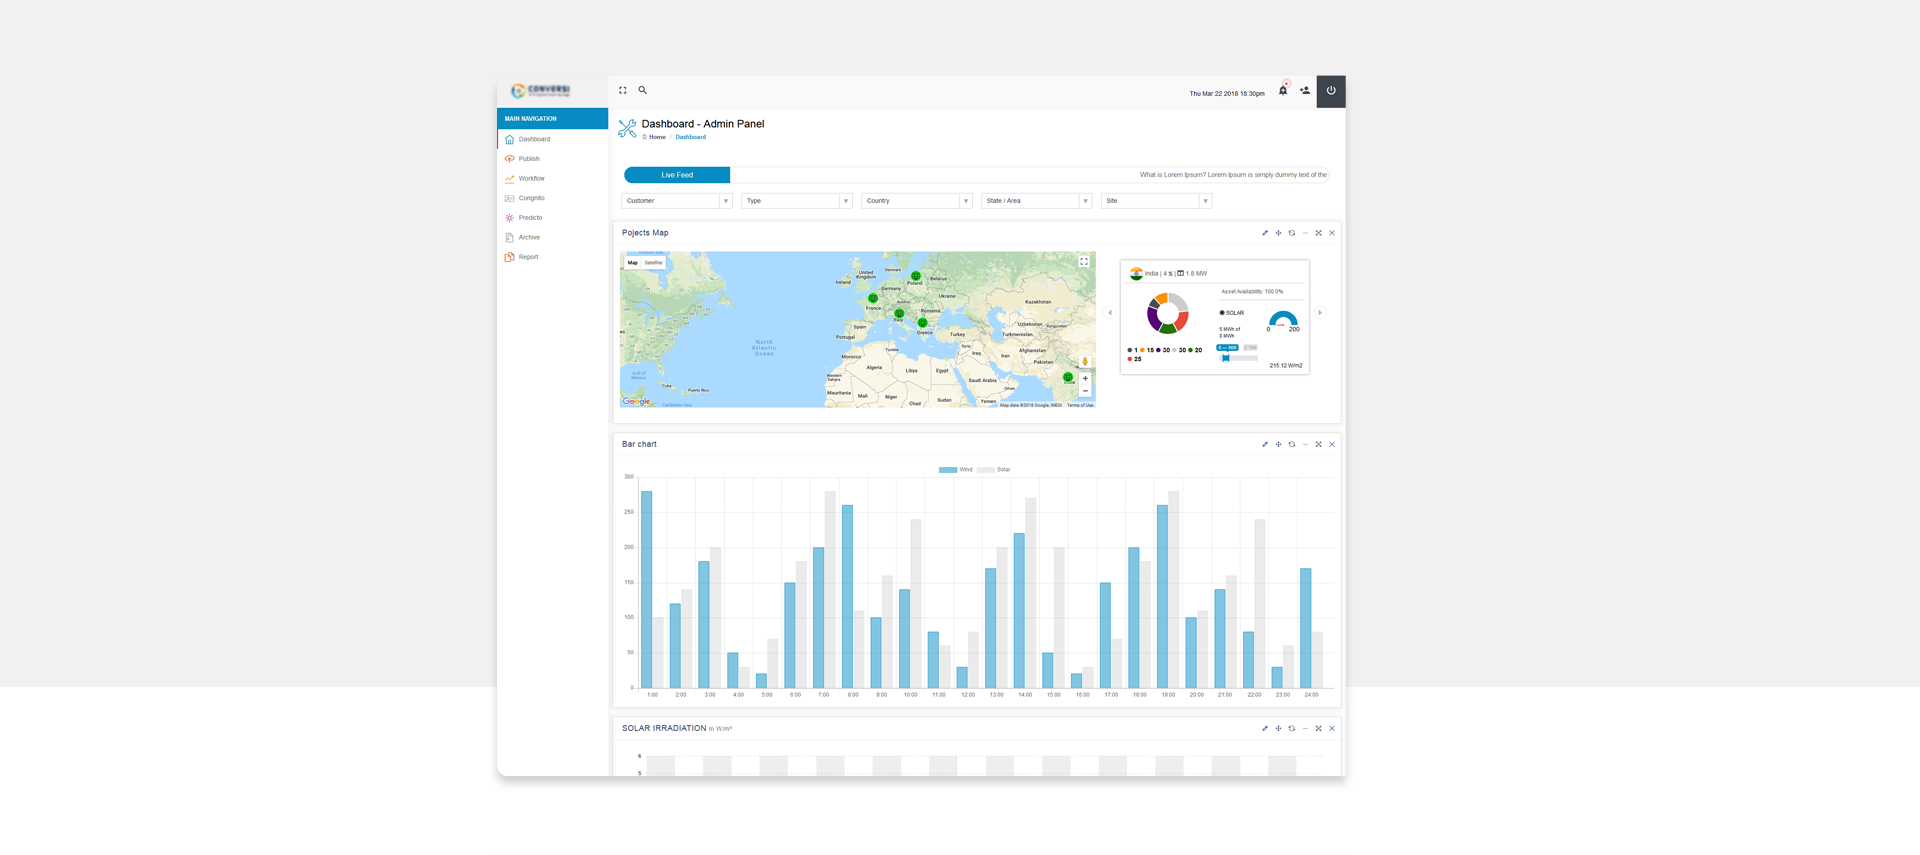Click the slider handle in India card
The height and width of the screenshot is (855, 1920).
pyautogui.click(x=1226, y=358)
